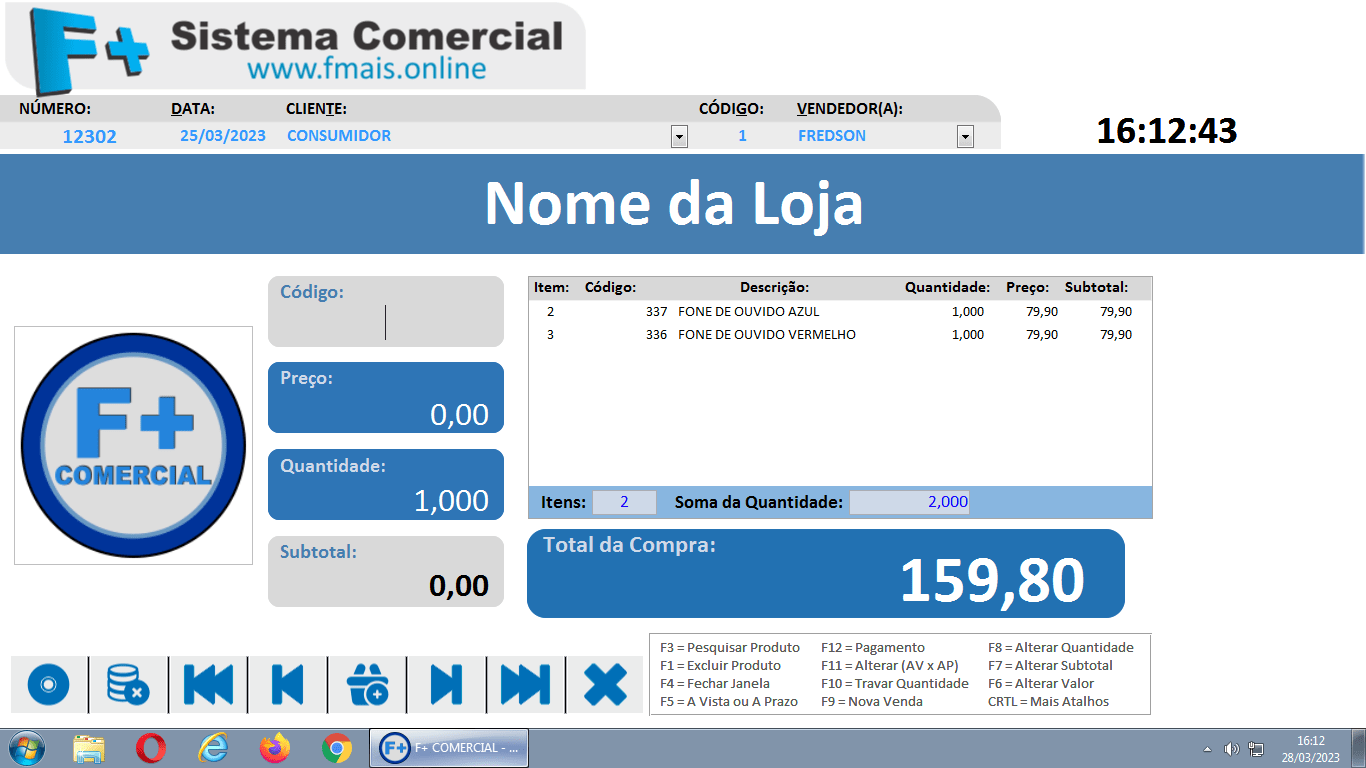The width and height of the screenshot is (1366, 768).
Task: Launch Internet Explorer from taskbar
Action: [213, 748]
